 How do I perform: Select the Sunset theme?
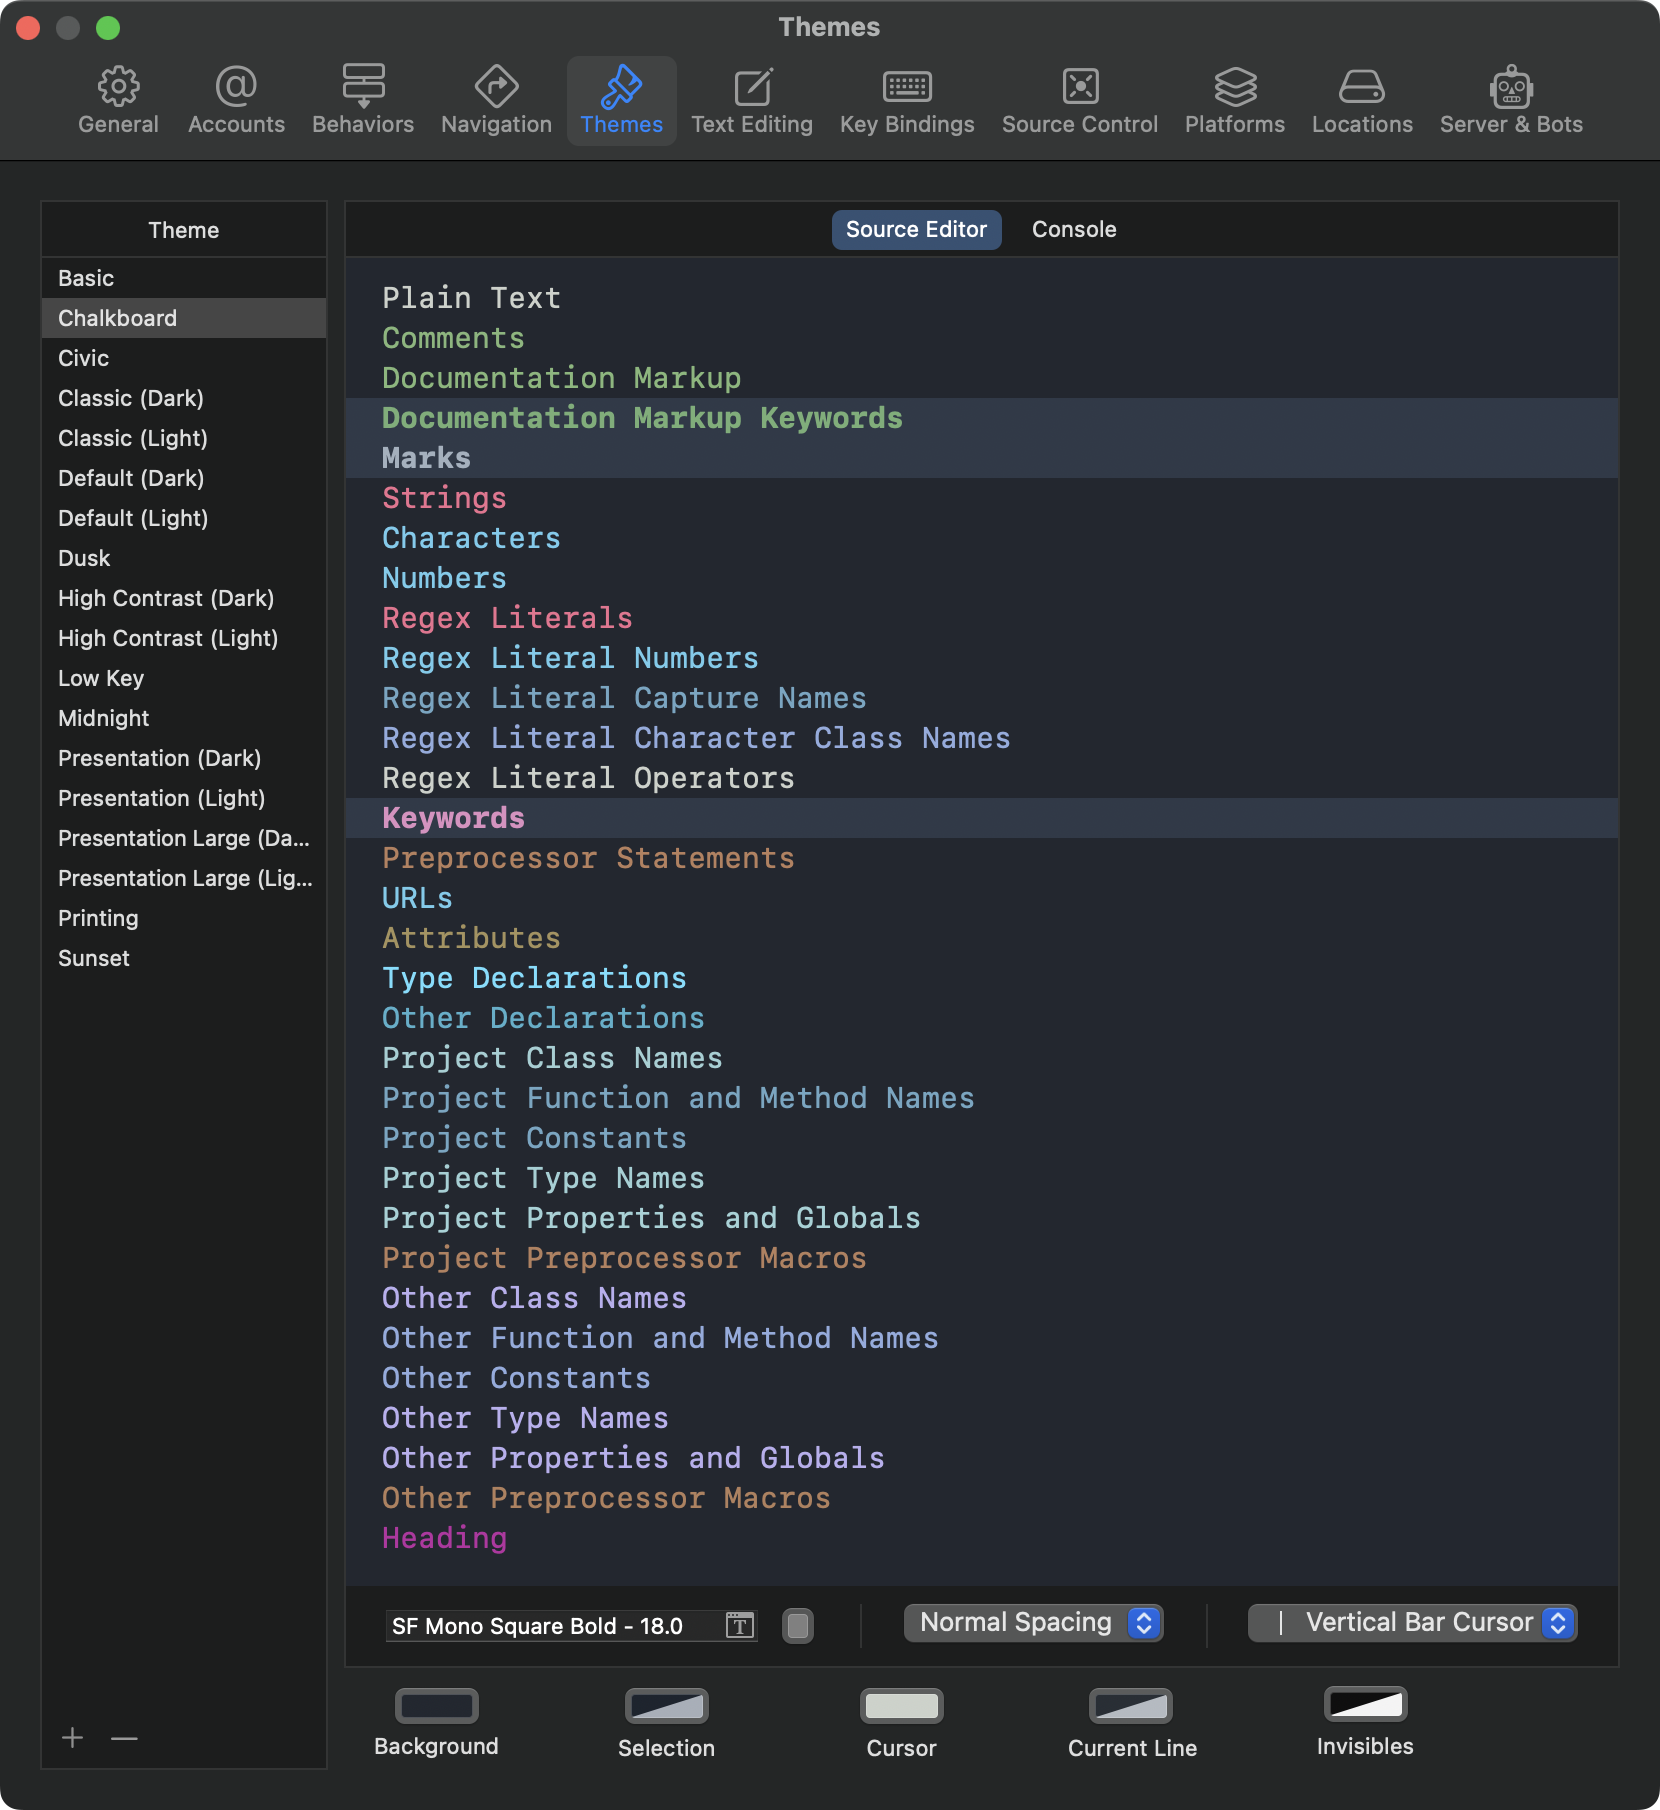184,958
